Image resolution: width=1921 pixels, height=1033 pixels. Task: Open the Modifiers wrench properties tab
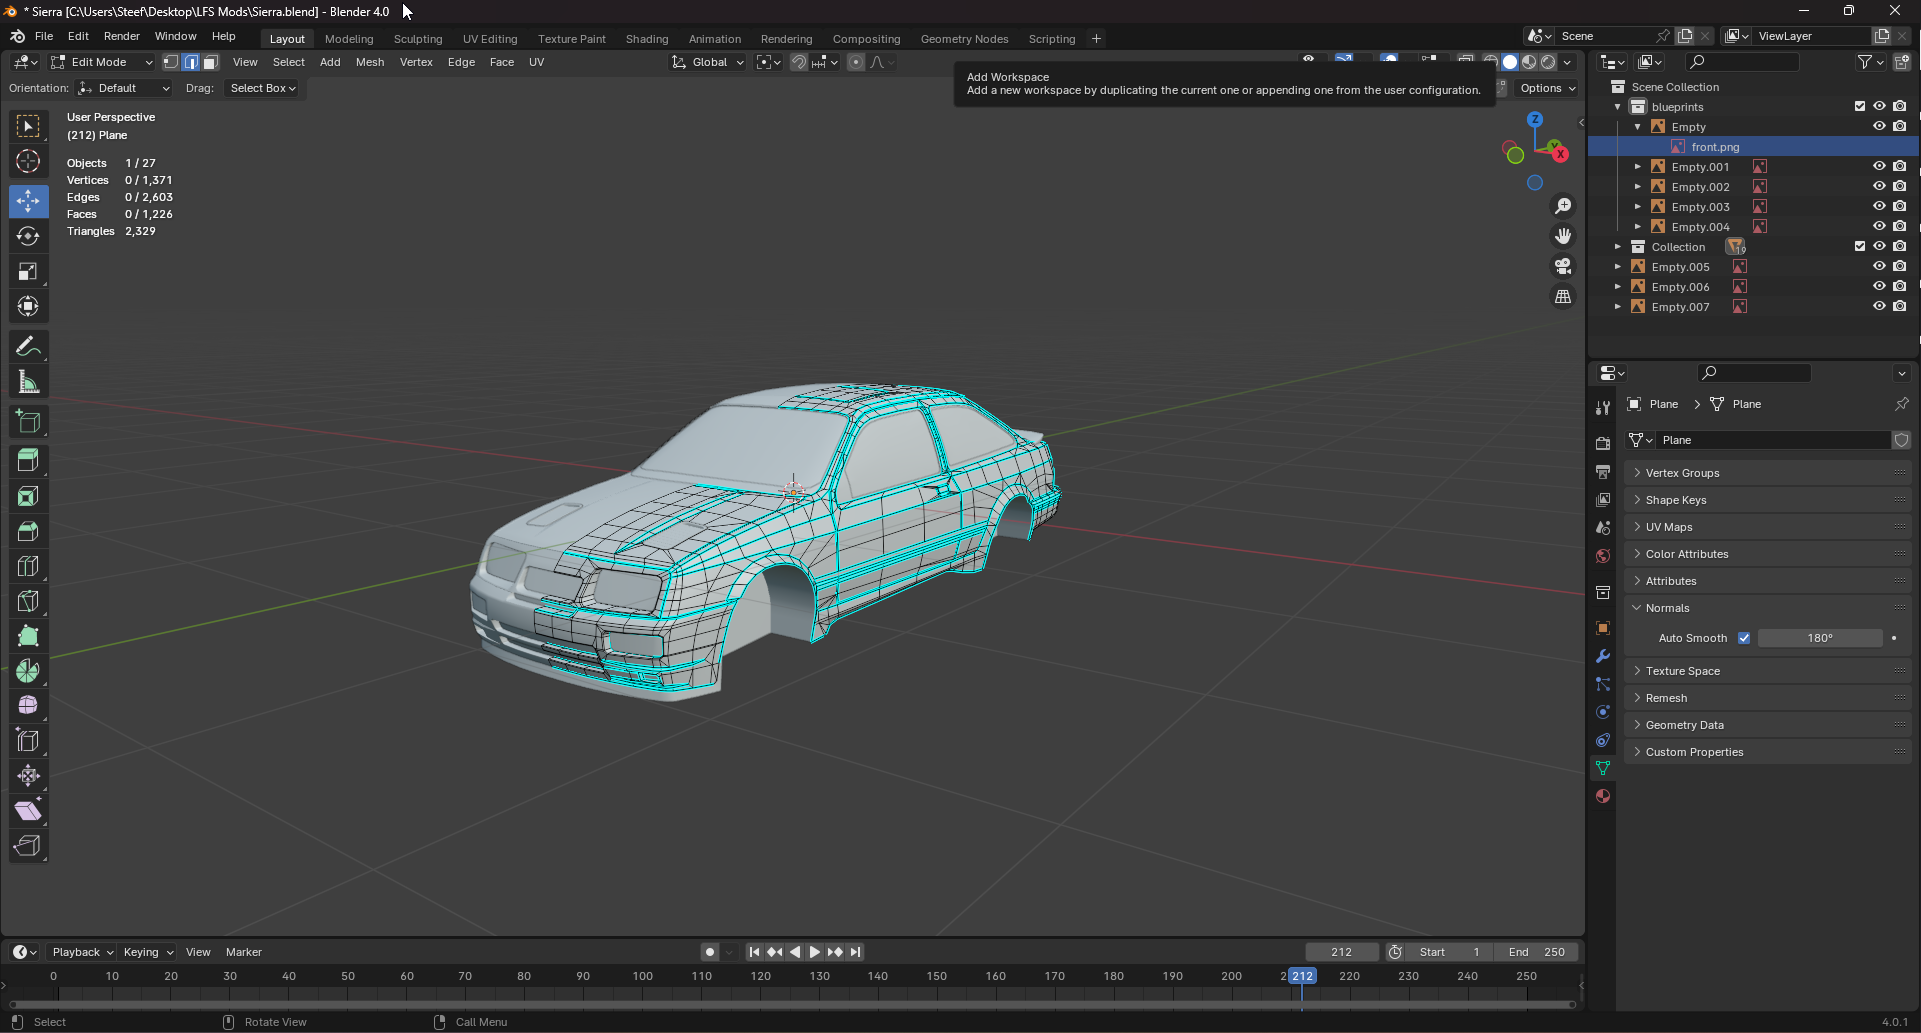pos(1603,656)
